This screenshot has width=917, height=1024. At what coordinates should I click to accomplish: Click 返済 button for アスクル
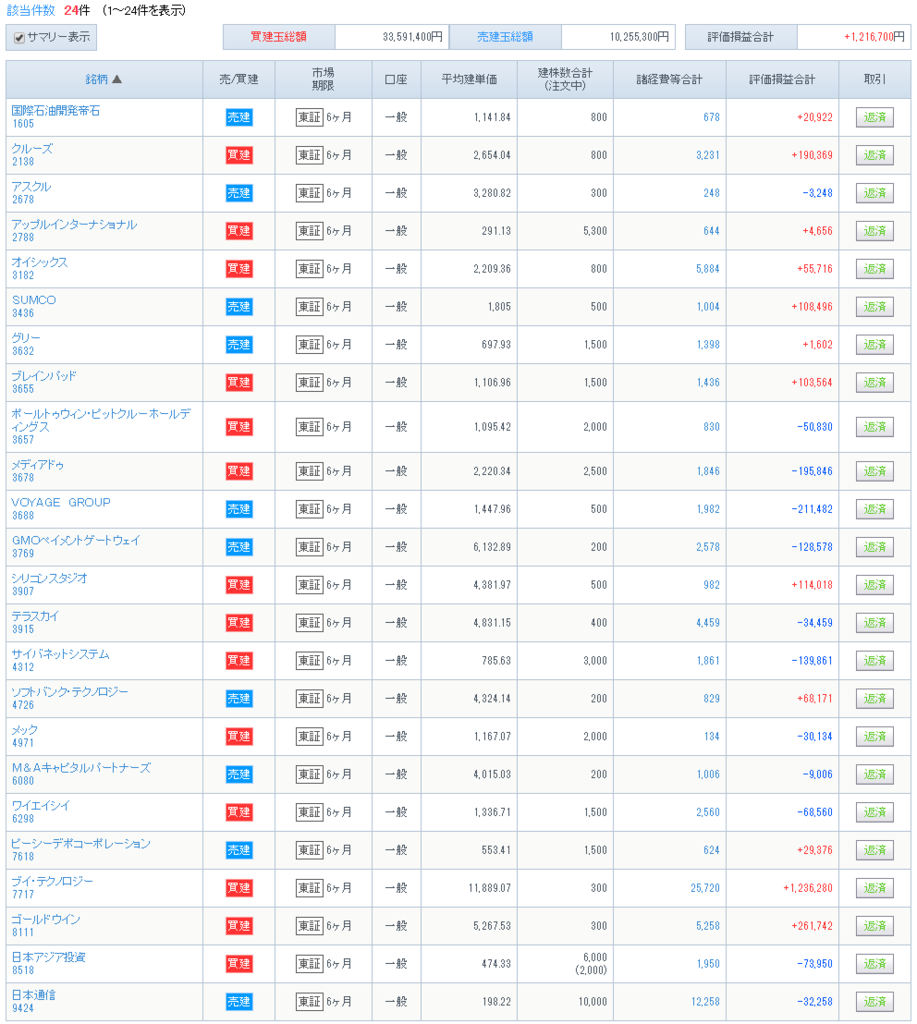coord(875,193)
